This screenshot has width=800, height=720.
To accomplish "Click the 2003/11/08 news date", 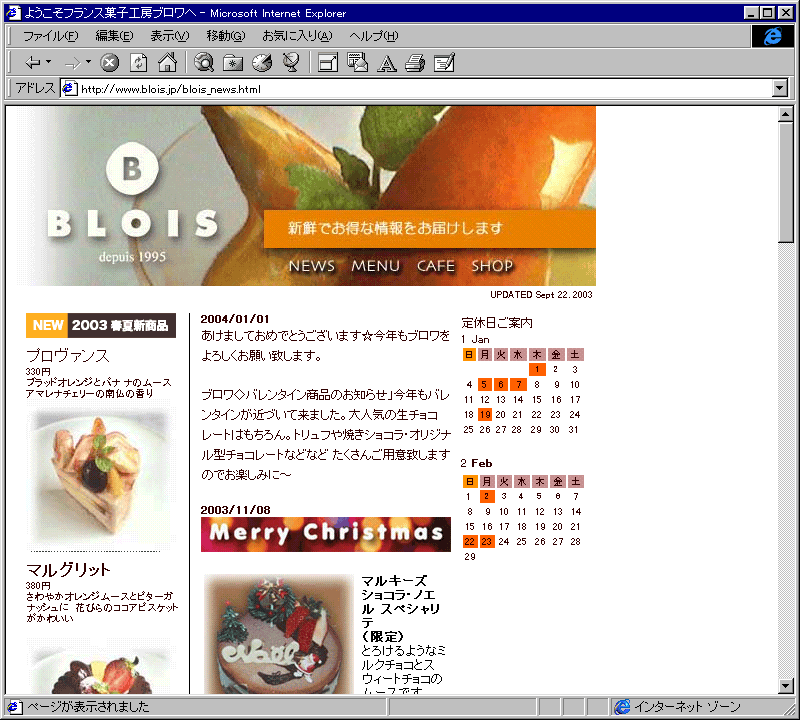I will (235, 510).
